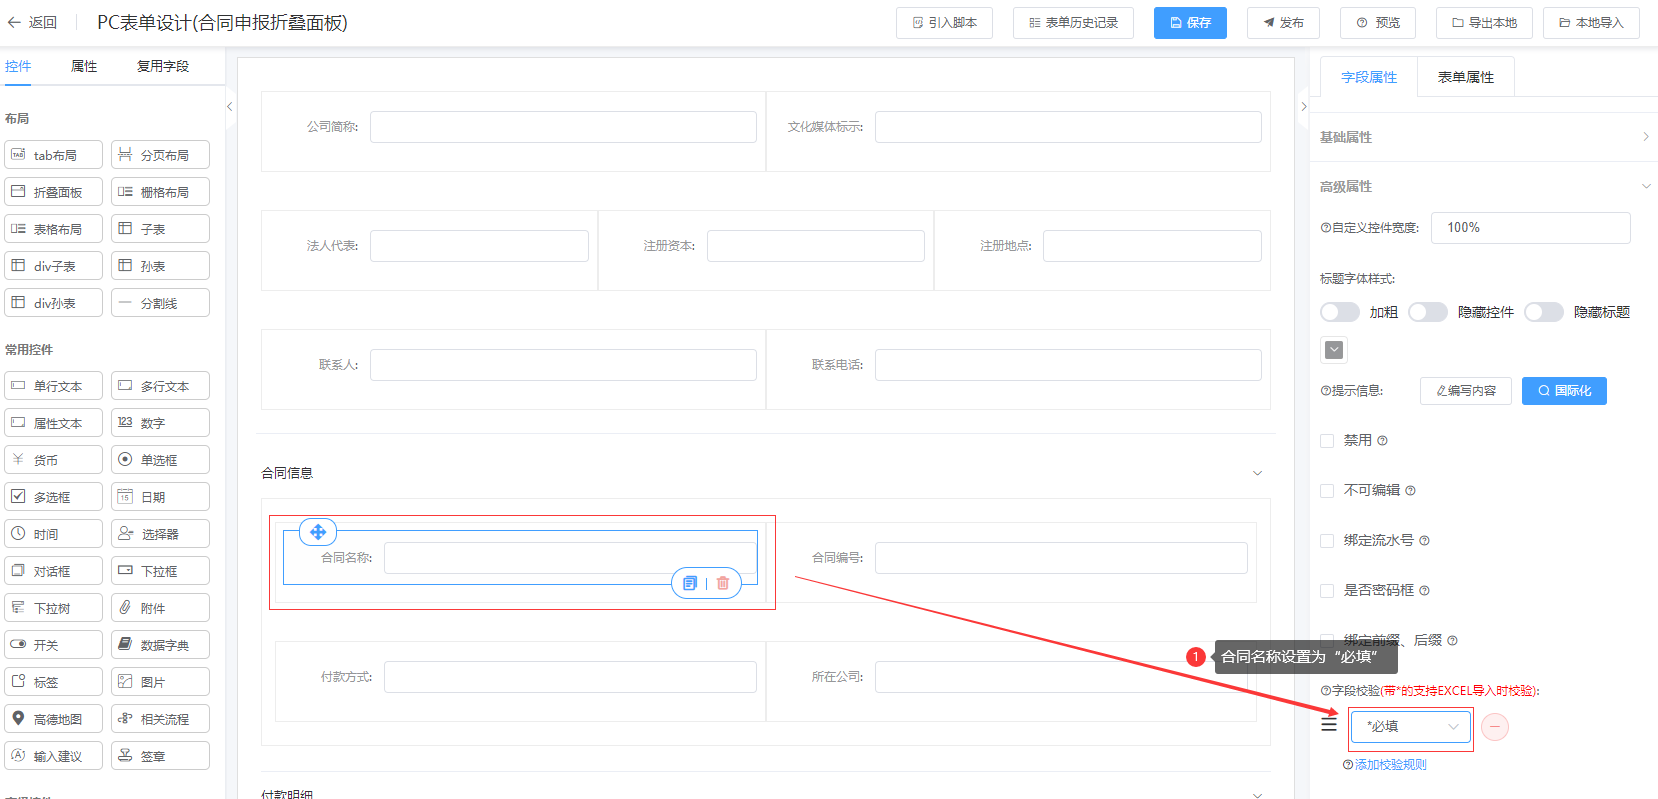Select the 字段属性 tab
1658x799 pixels.
1369,77
